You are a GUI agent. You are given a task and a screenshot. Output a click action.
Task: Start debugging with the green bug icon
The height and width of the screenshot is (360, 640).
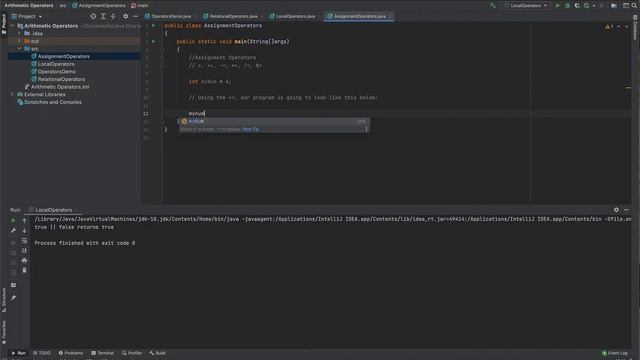click(x=567, y=6)
